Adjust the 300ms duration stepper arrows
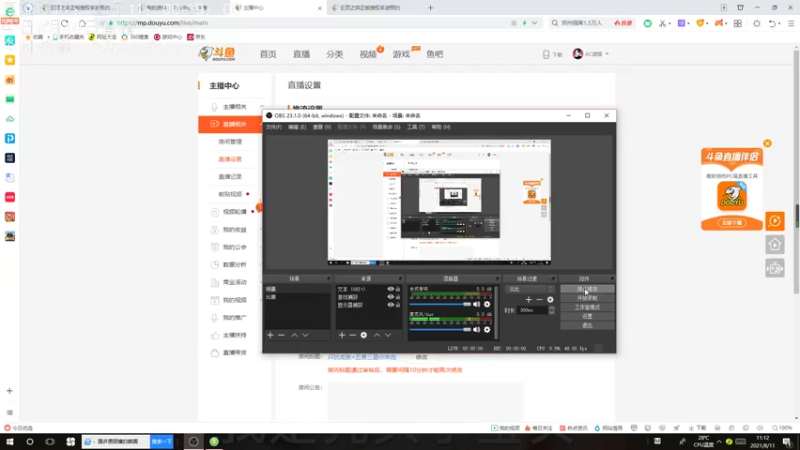The width and height of the screenshot is (800, 450). [x=552, y=310]
